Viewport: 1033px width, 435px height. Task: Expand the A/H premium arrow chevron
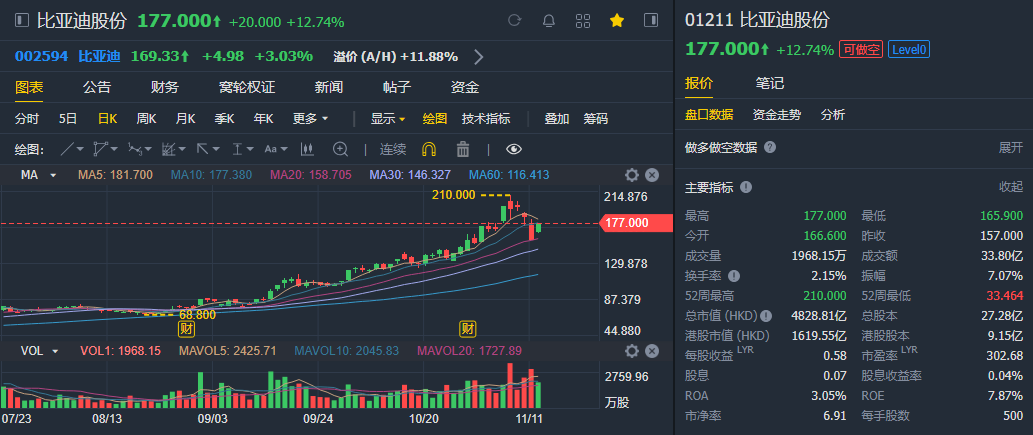[479, 57]
